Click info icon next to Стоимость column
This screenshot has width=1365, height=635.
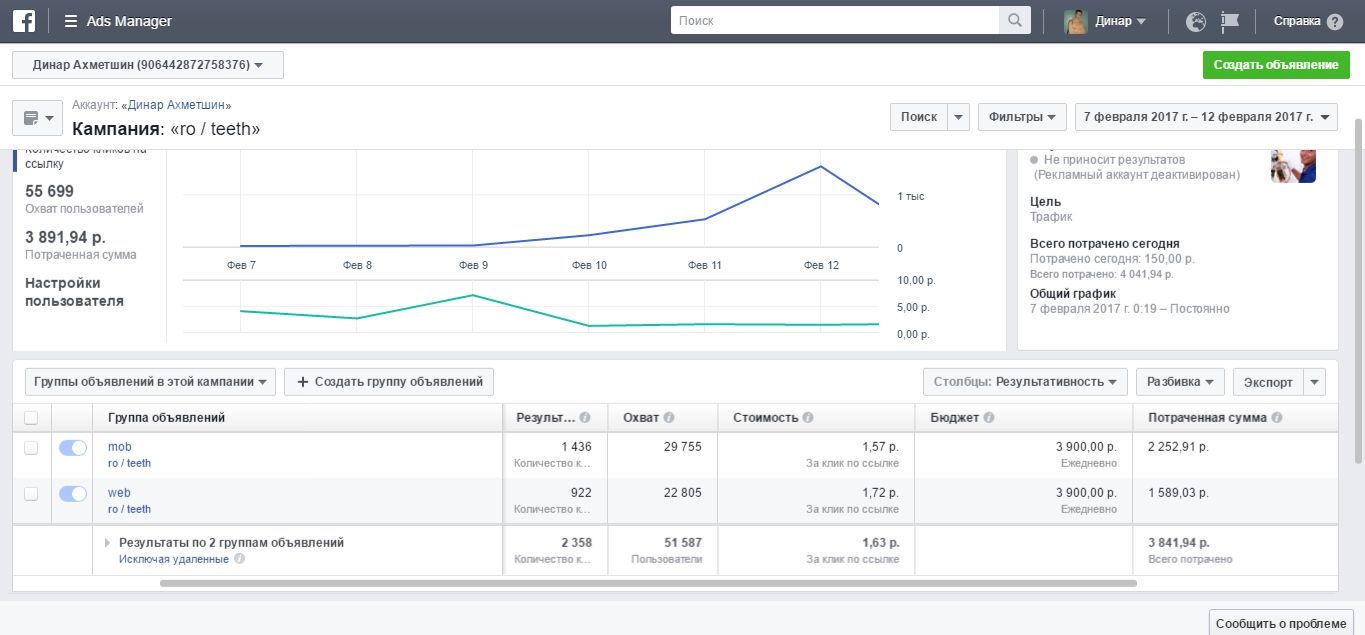pyautogui.click(x=807, y=418)
